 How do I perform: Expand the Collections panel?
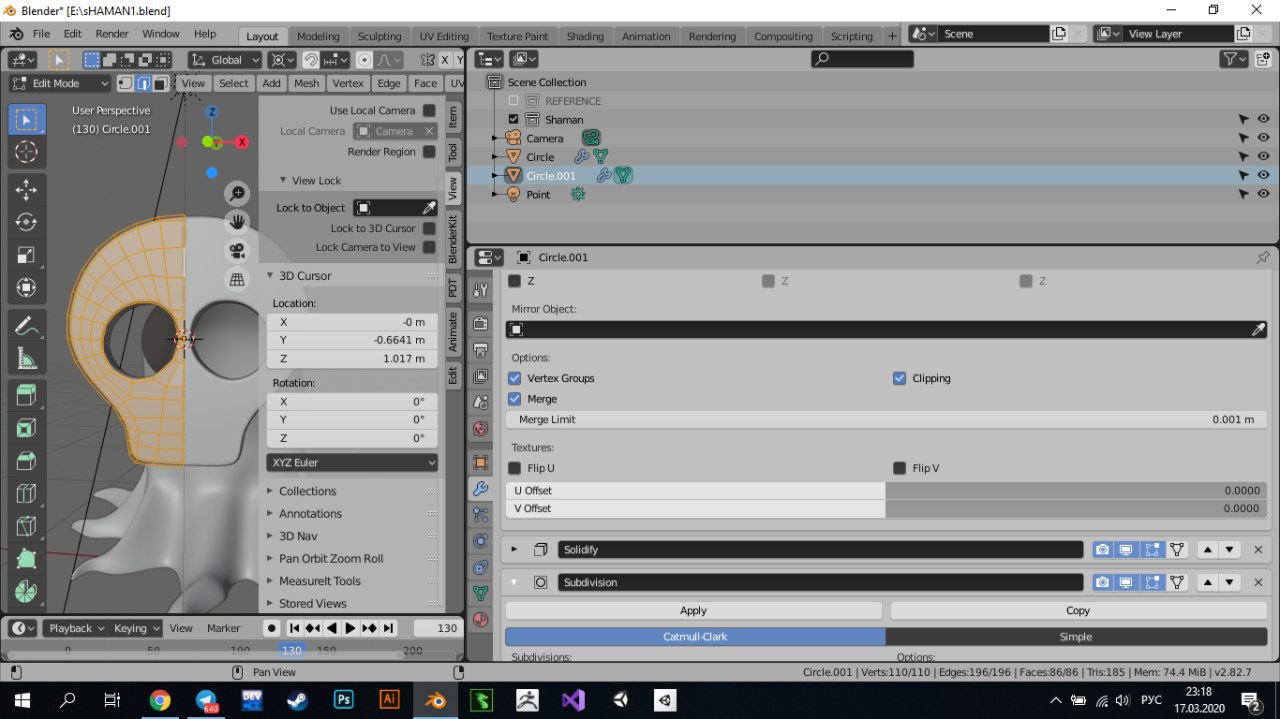point(270,491)
